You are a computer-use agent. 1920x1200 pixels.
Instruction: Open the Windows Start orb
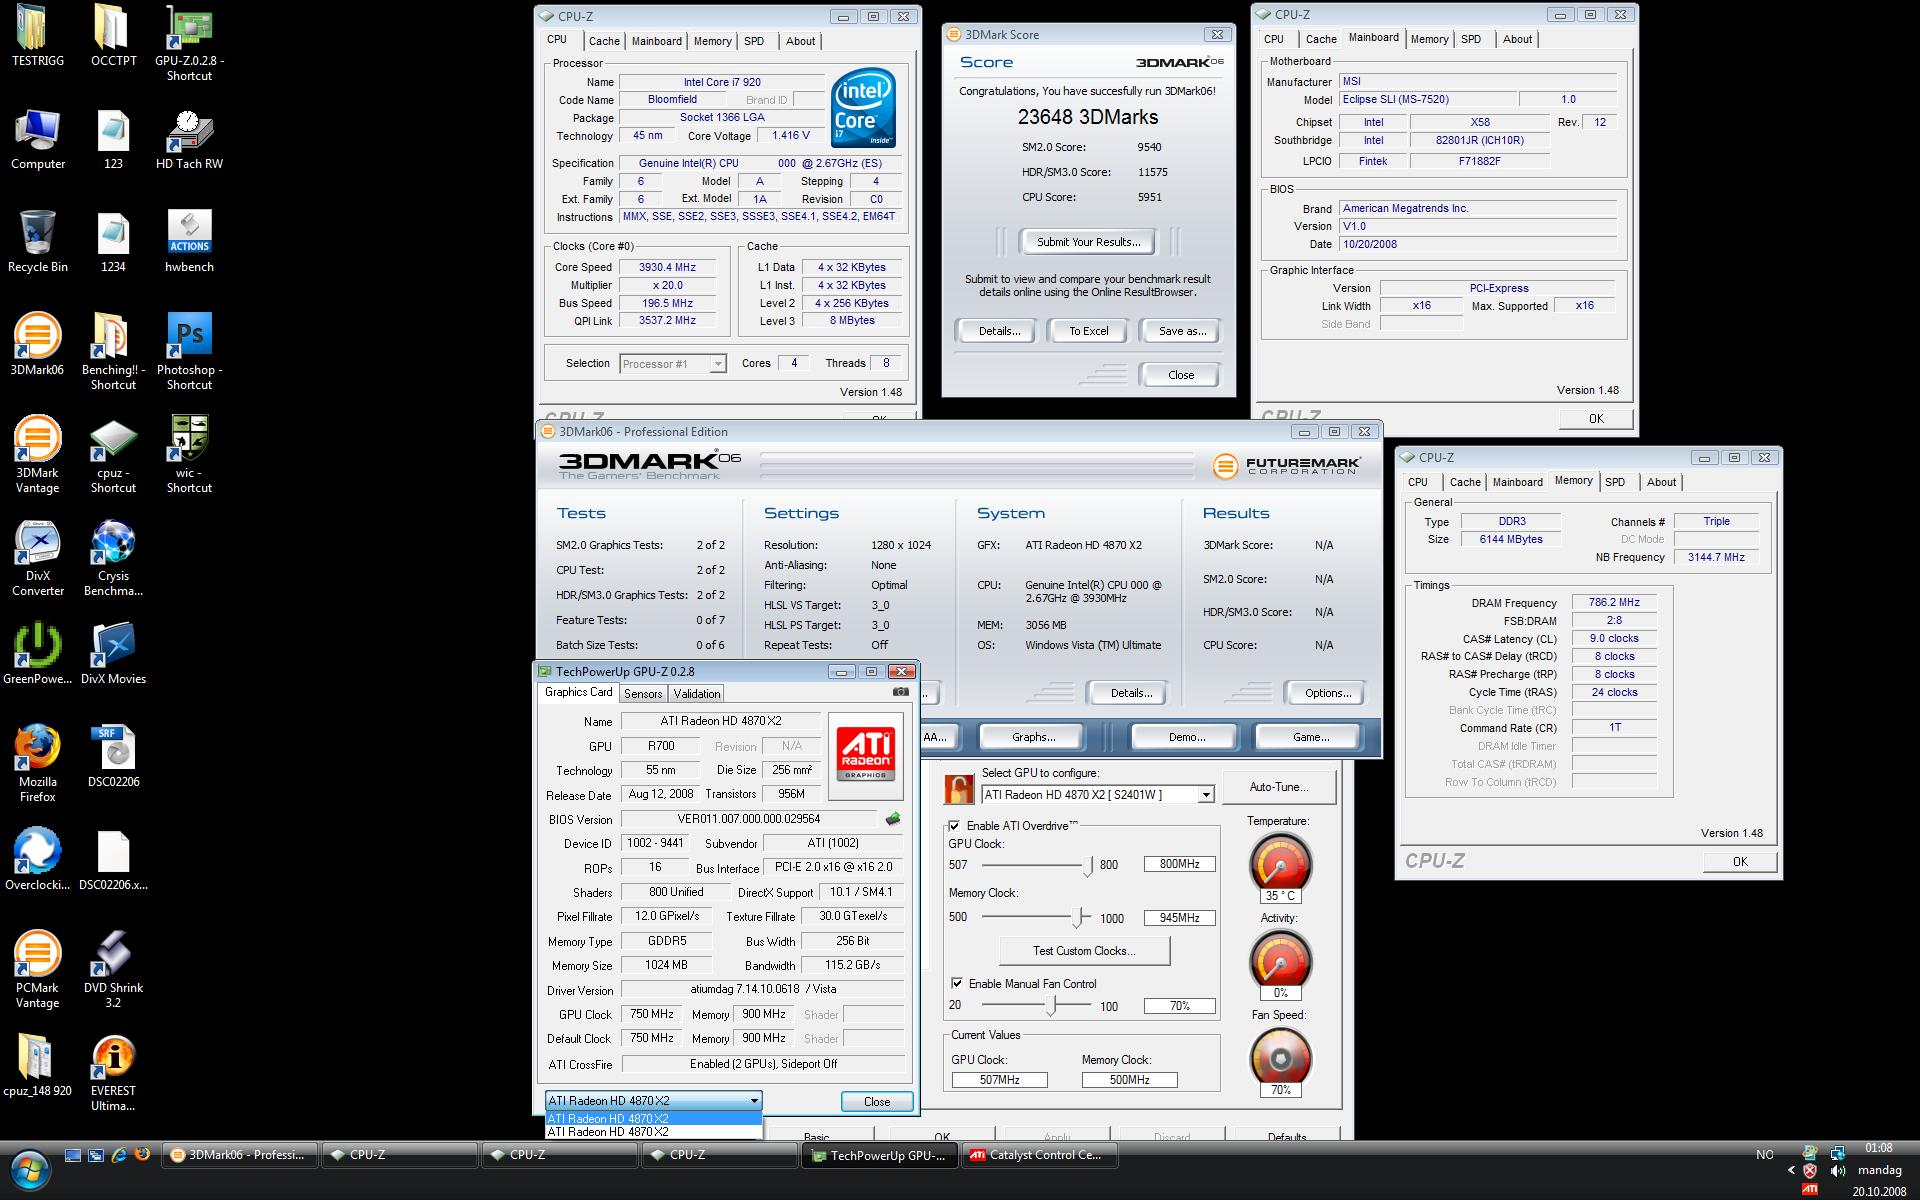tap(28, 1168)
